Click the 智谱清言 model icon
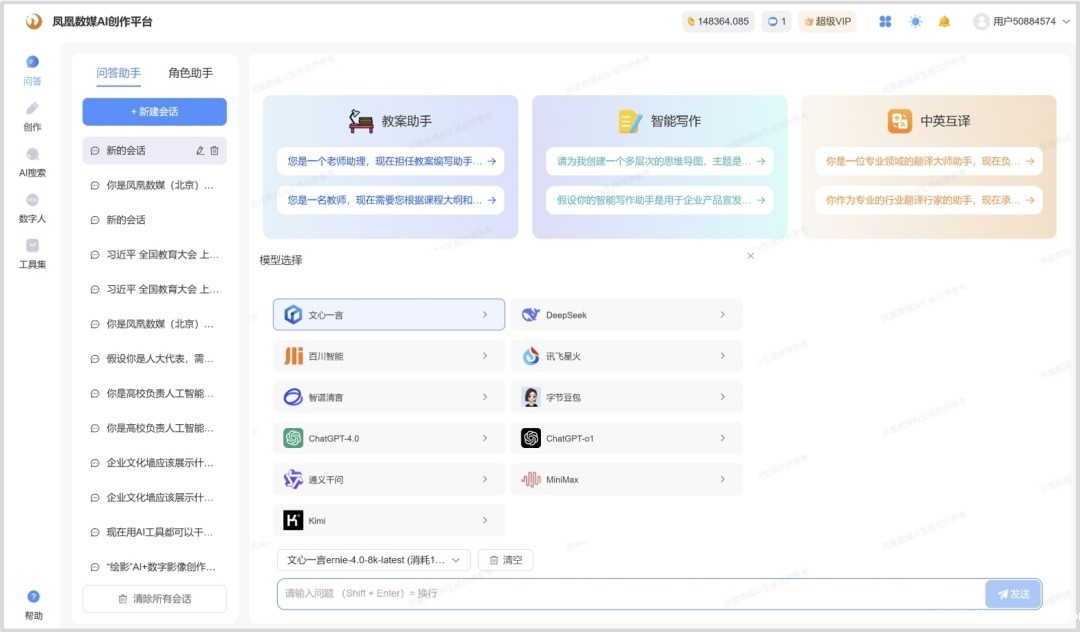Image resolution: width=1080 pixels, height=632 pixels. [293, 397]
